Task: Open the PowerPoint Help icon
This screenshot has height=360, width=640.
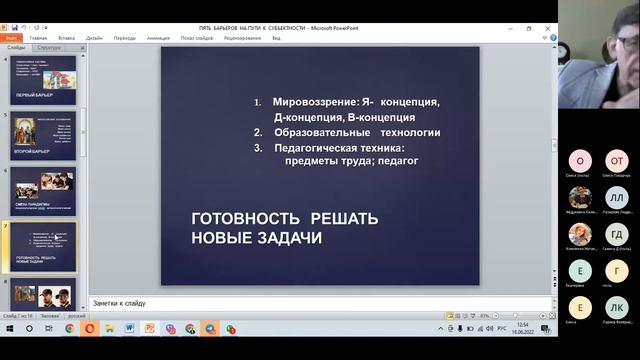Action: (x=553, y=38)
